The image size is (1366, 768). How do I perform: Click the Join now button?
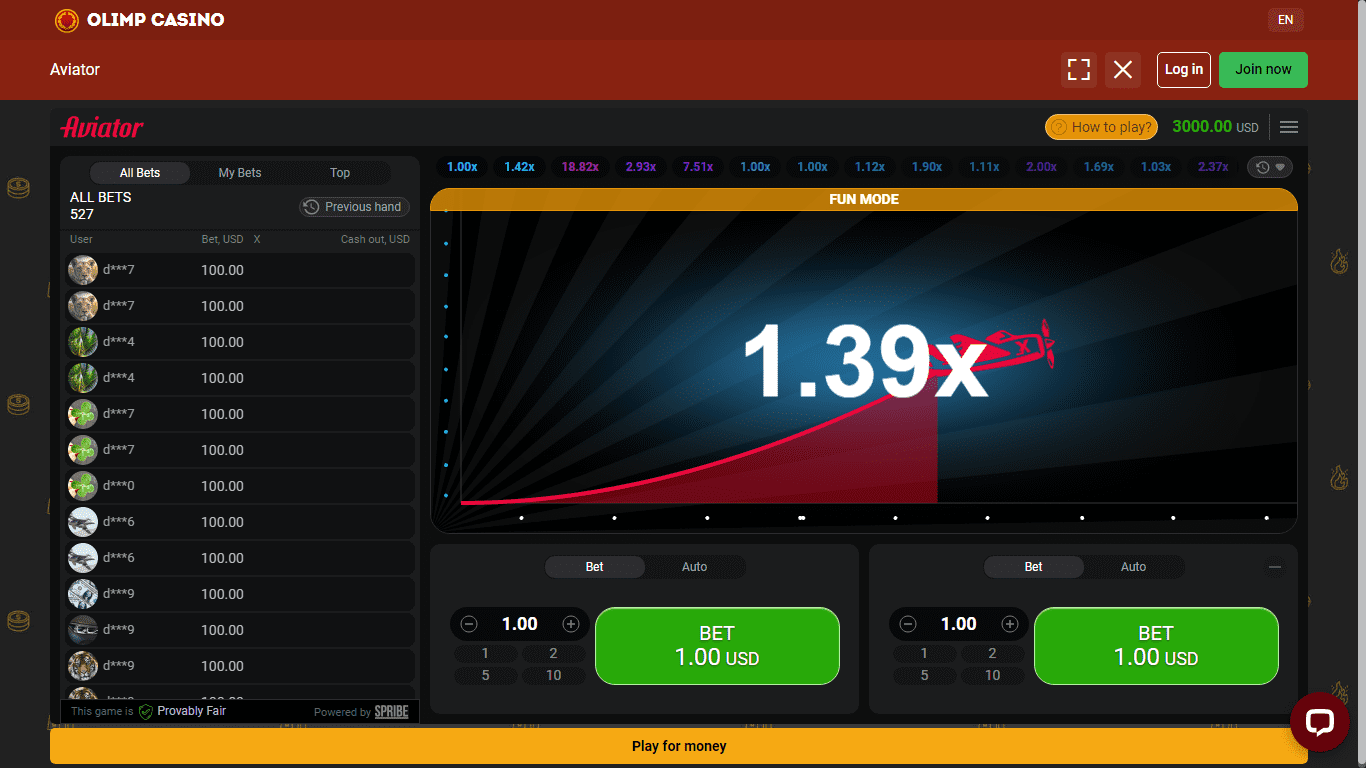click(x=1263, y=70)
